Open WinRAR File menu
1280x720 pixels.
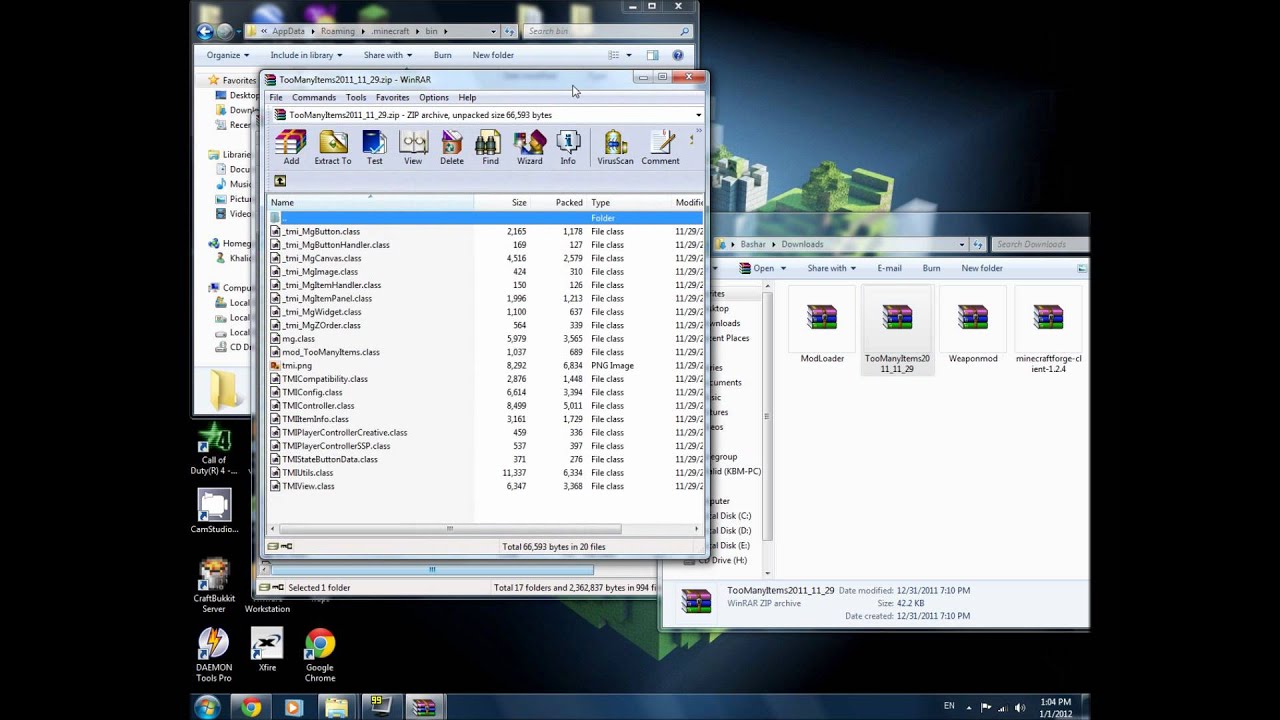click(x=276, y=97)
